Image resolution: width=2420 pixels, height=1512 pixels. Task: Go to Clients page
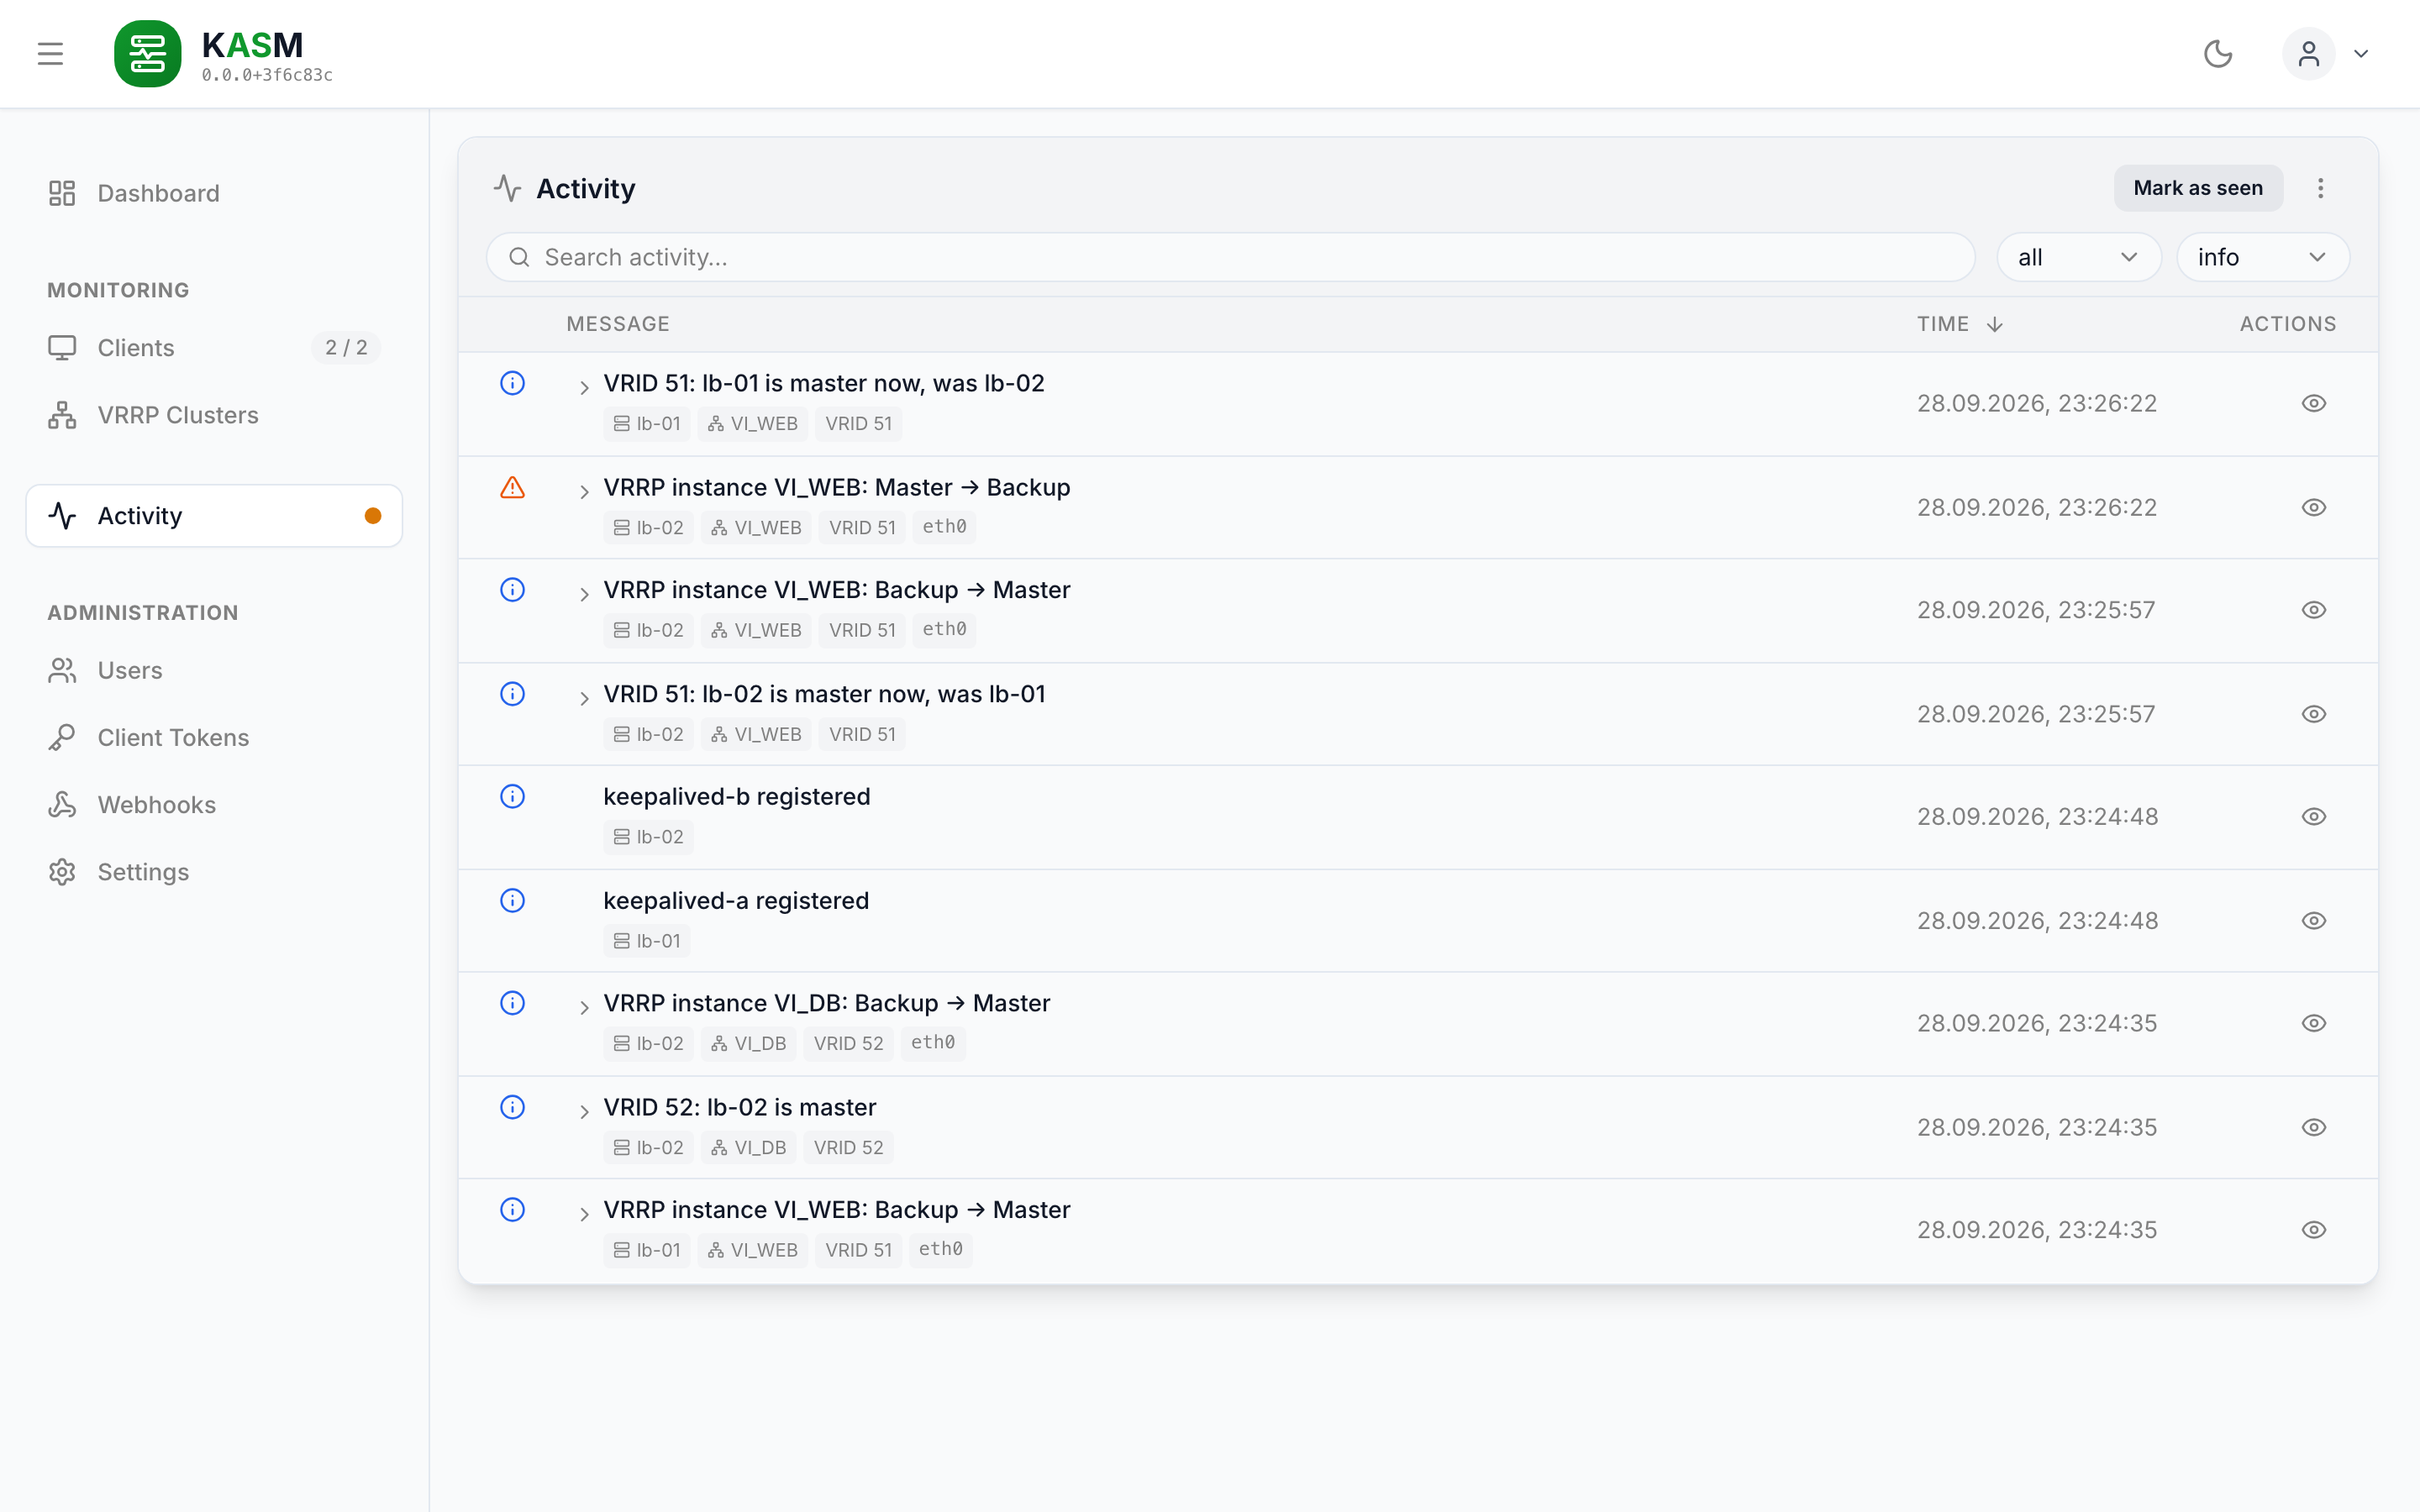pyautogui.click(x=214, y=348)
